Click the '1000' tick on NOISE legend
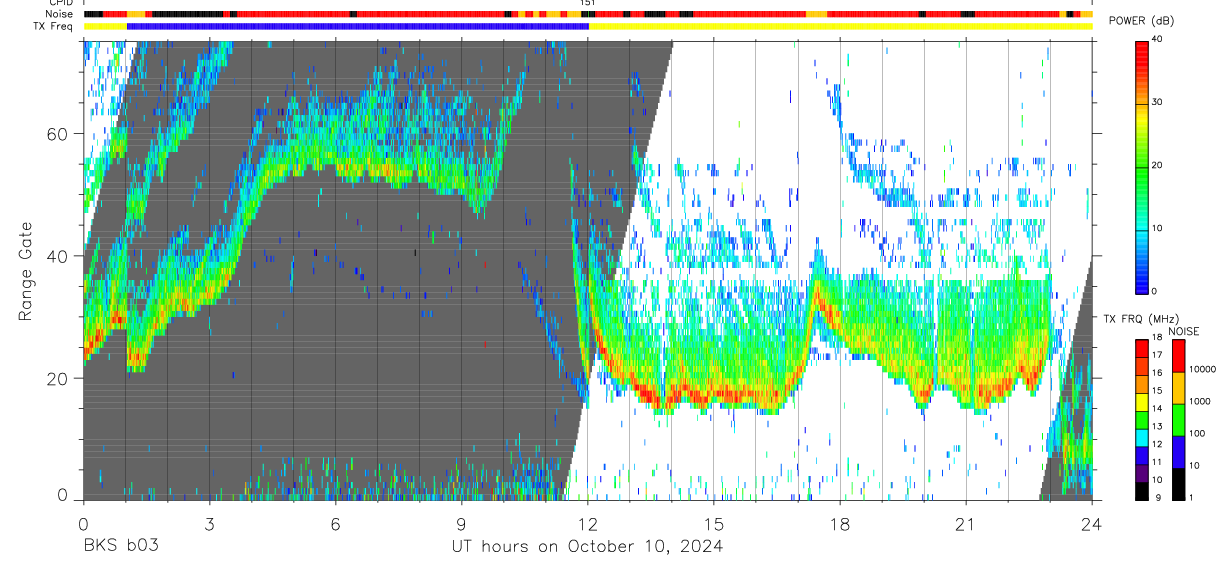1228x567 pixels. pyautogui.click(x=1200, y=401)
